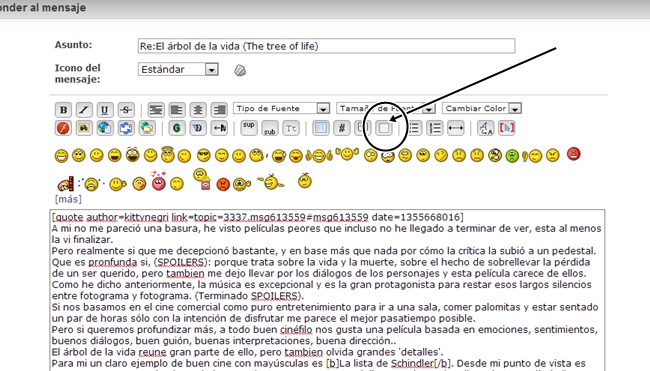Expand the Tamaño de Fuente dropdown
This screenshot has height=371, width=650.
coord(386,108)
